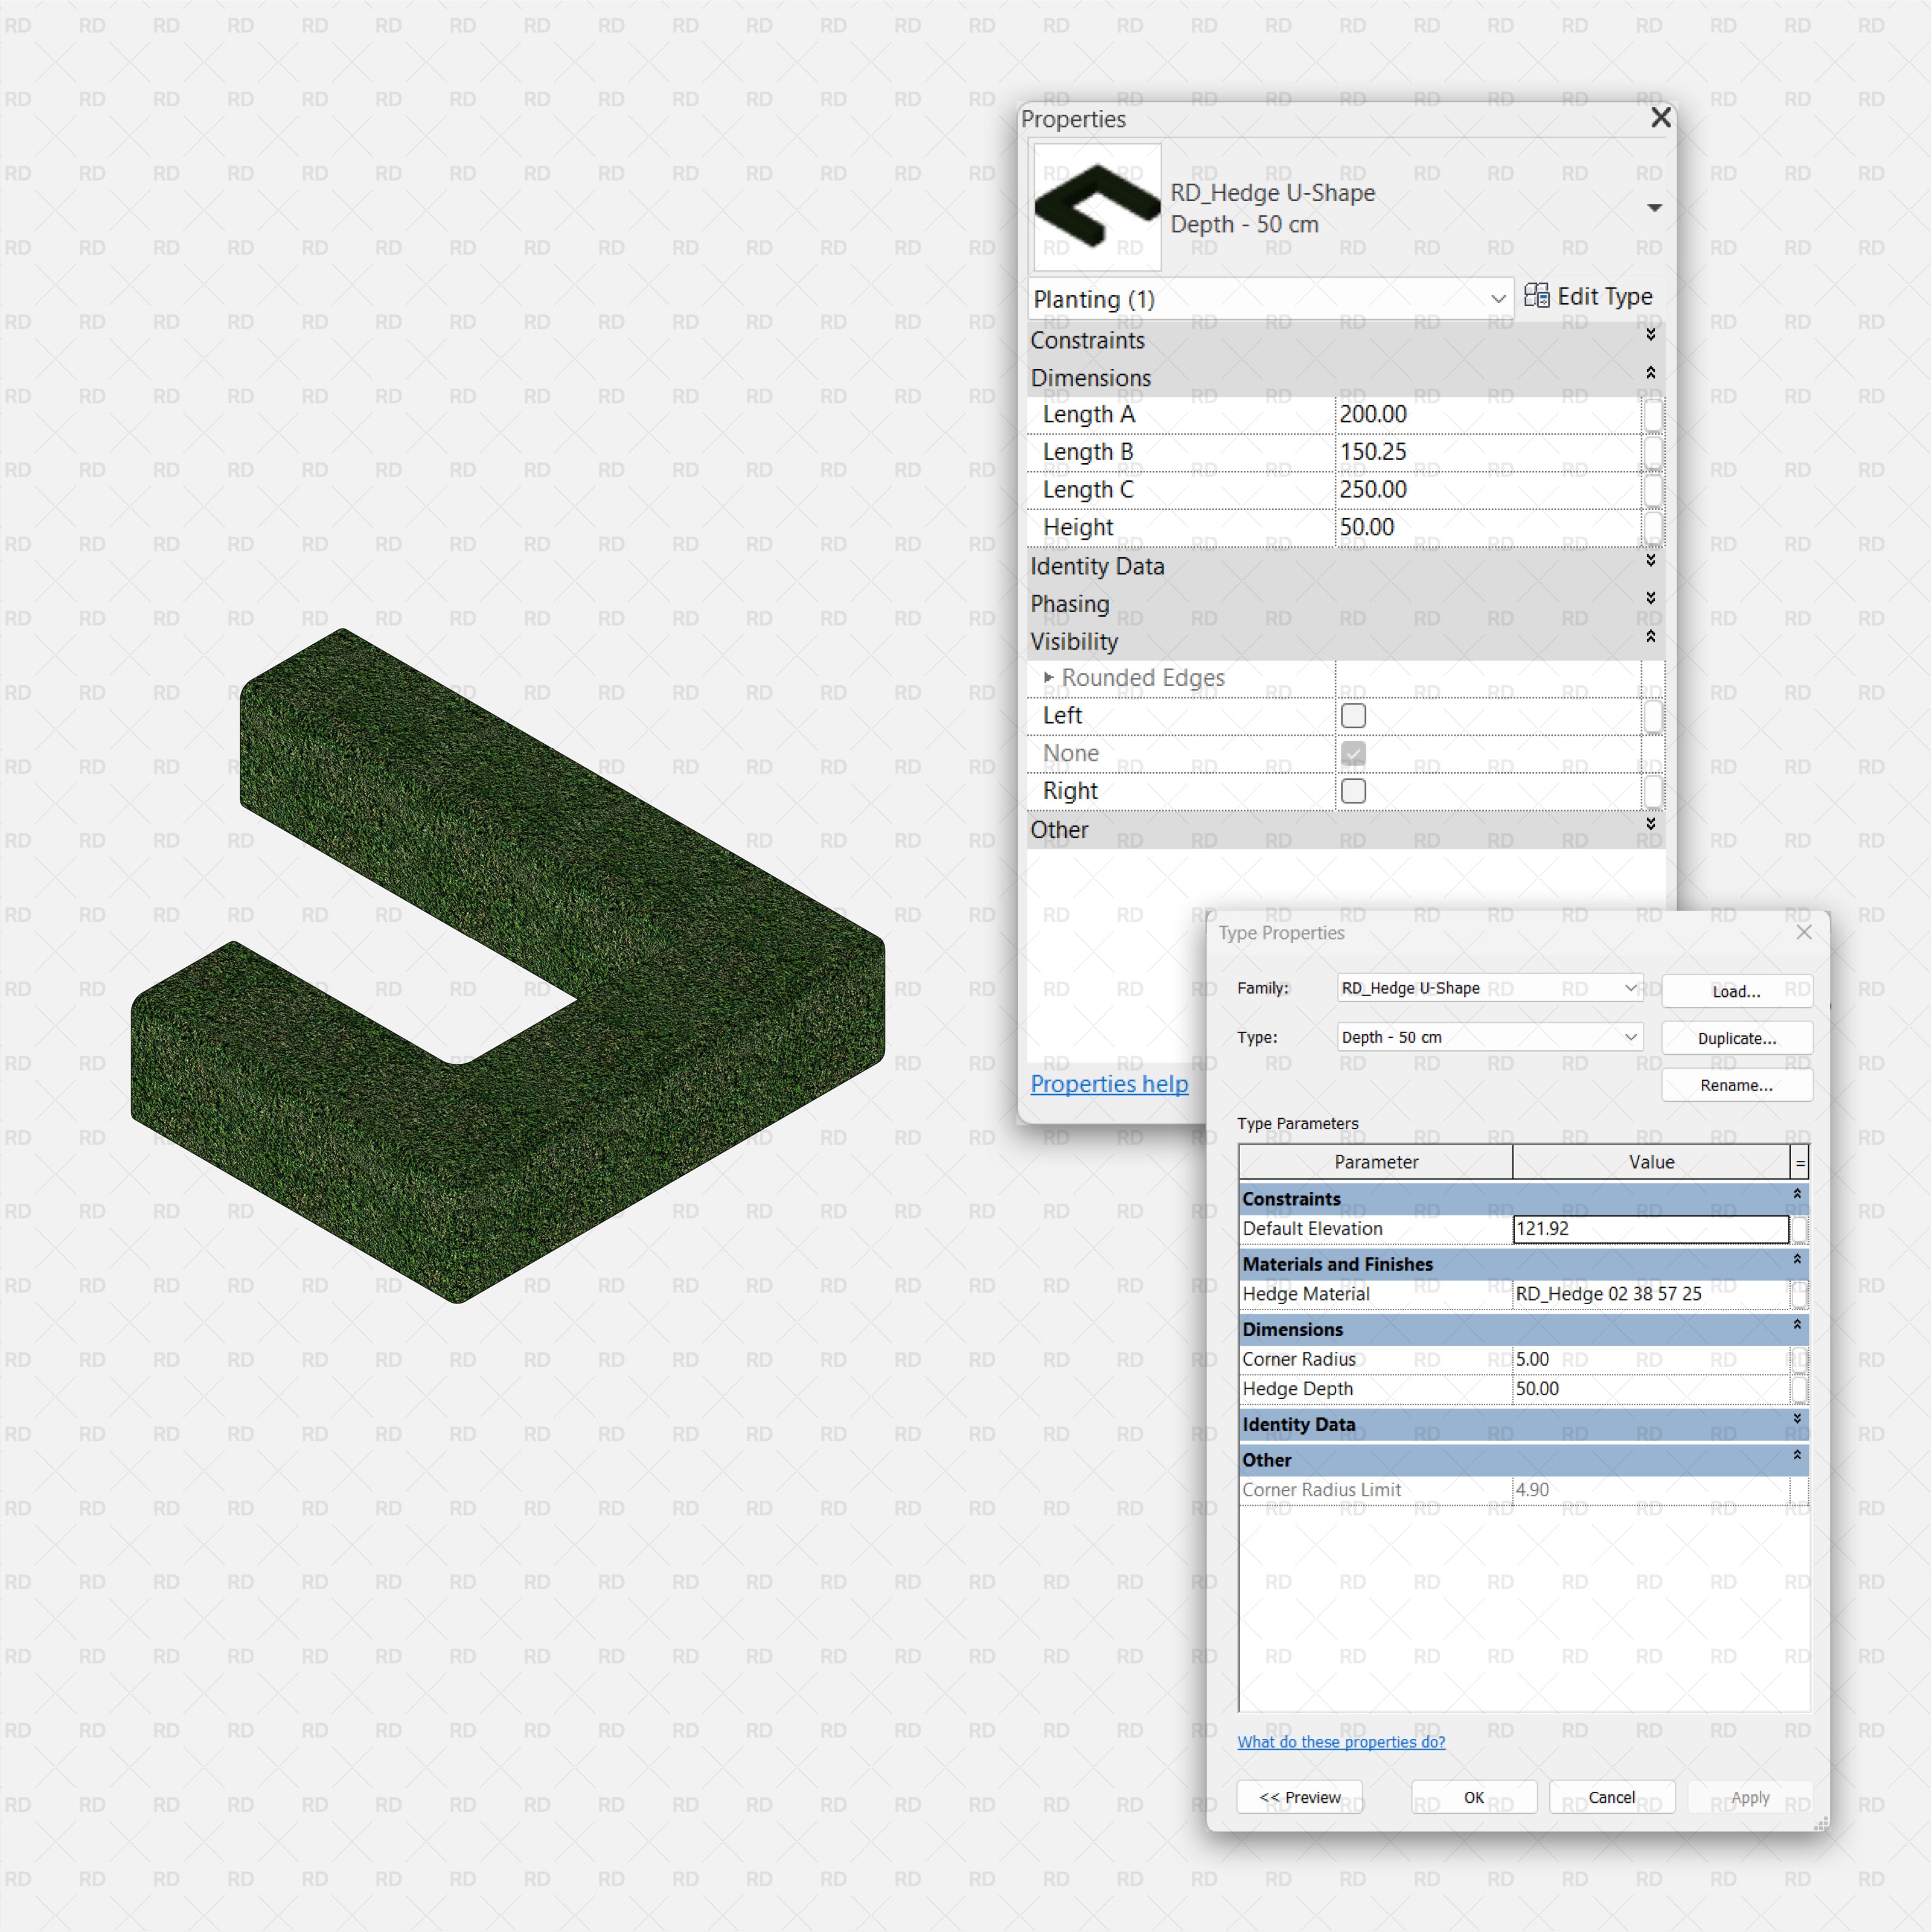Expand the Rounded Edges triangle

(x=1048, y=678)
